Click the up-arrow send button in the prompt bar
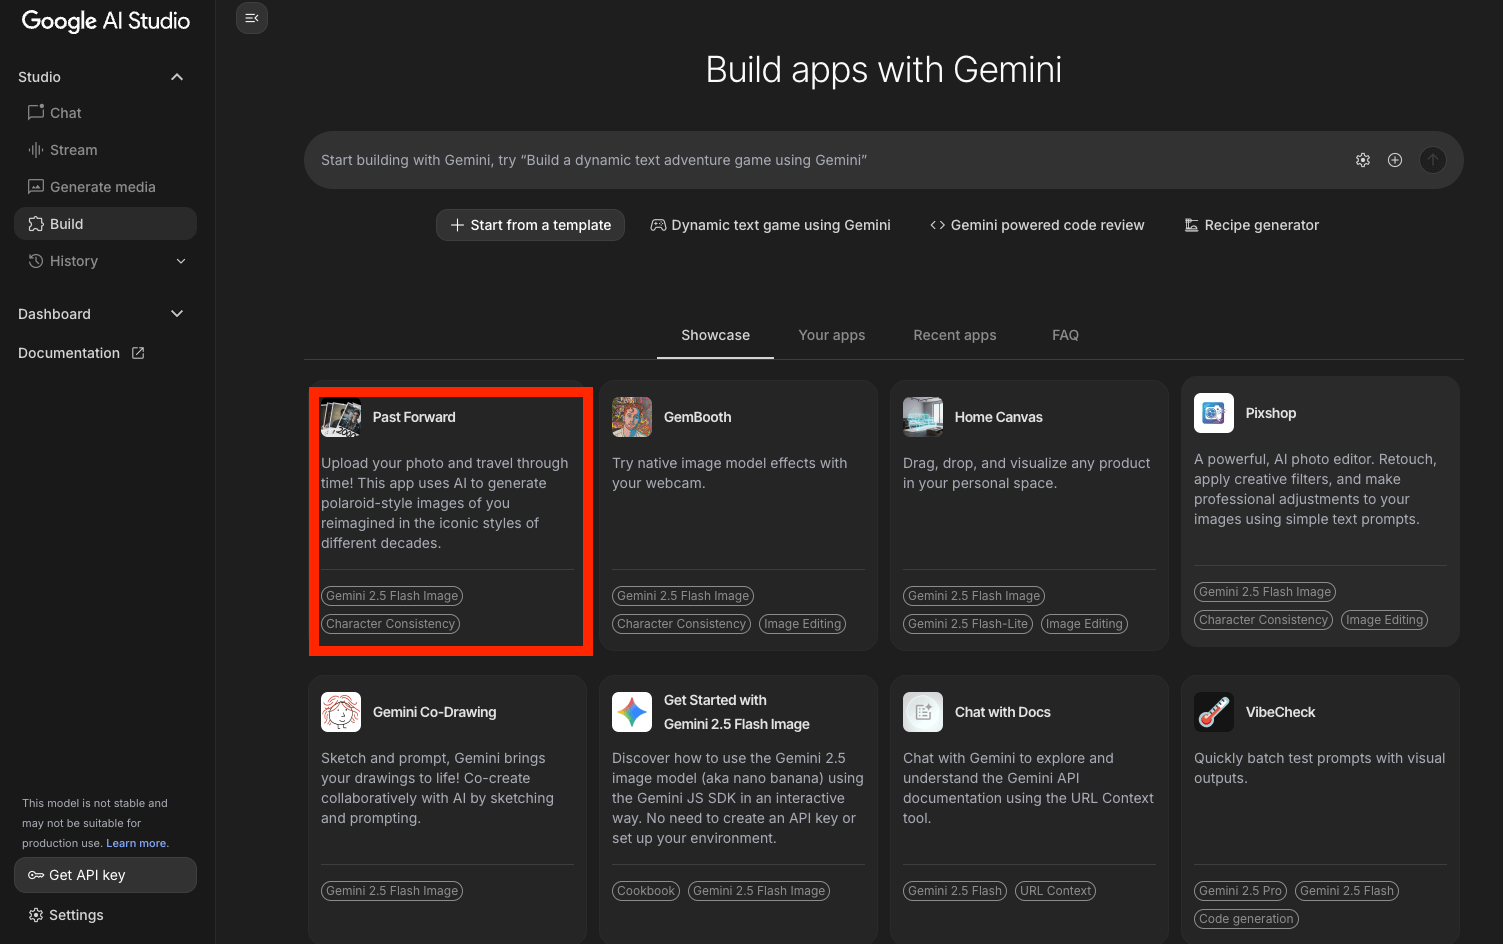The image size is (1503, 944). point(1433,160)
